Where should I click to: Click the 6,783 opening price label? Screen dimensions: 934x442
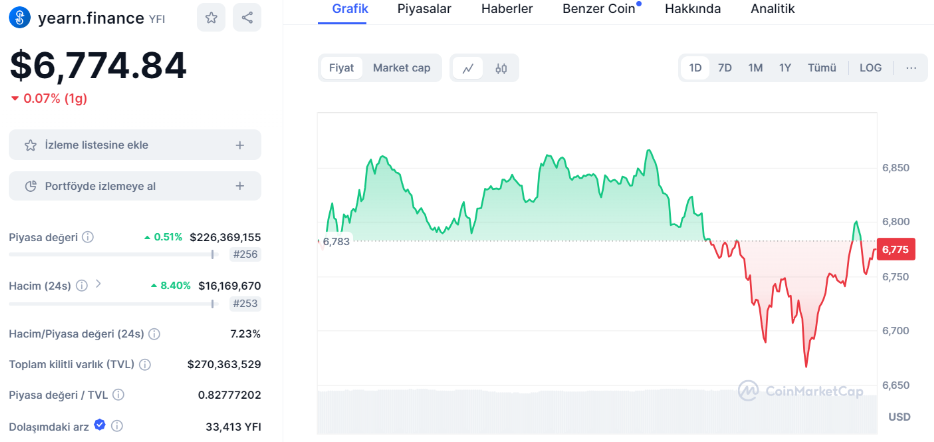[336, 241]
